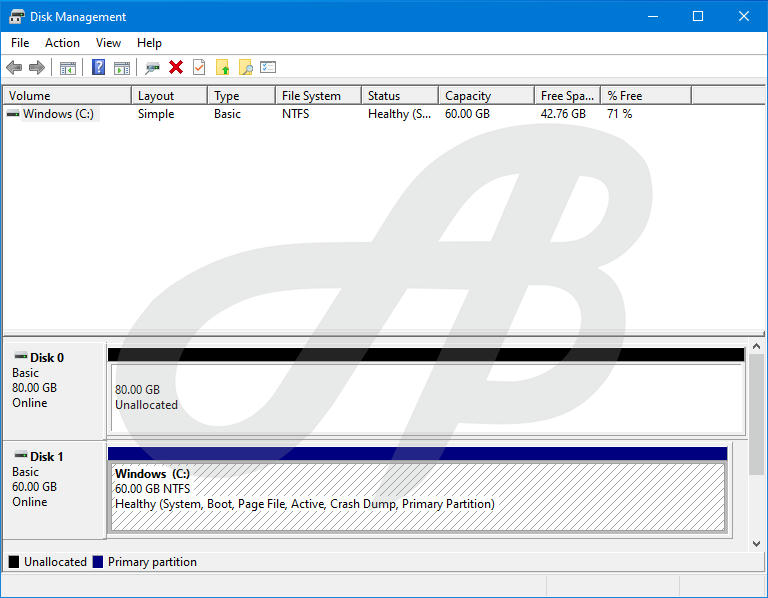Click the yellow folder with green arrow icon
This screenshot has width=768, height=598.
222,67
